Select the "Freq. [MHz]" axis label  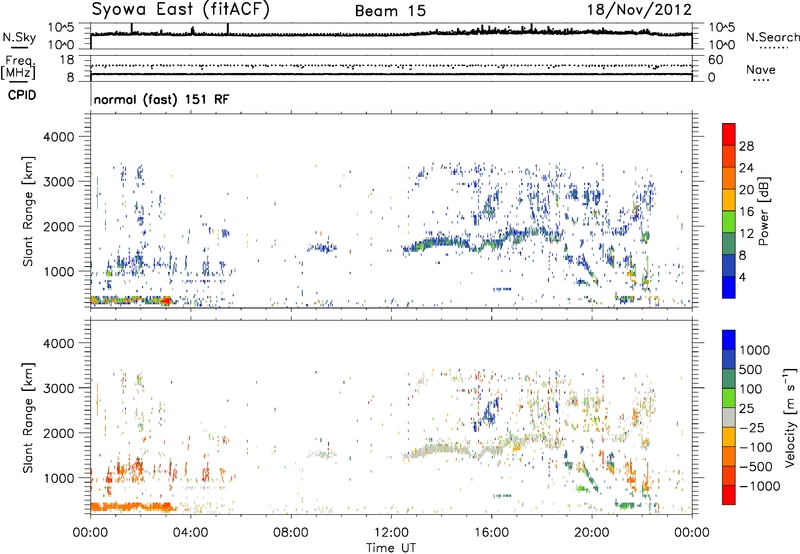click(18, 68)
